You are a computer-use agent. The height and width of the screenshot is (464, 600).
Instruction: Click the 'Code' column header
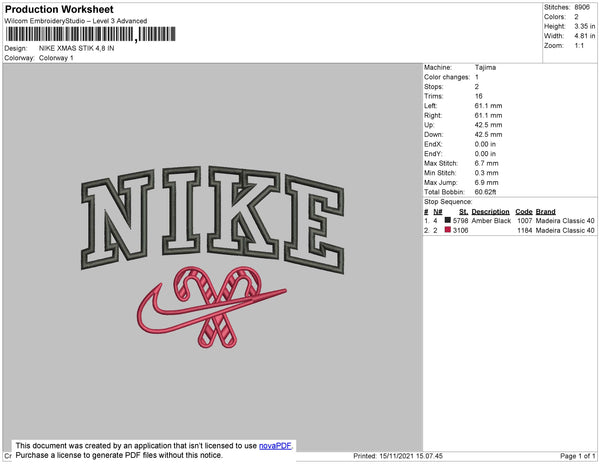click(x=524, y=212)
